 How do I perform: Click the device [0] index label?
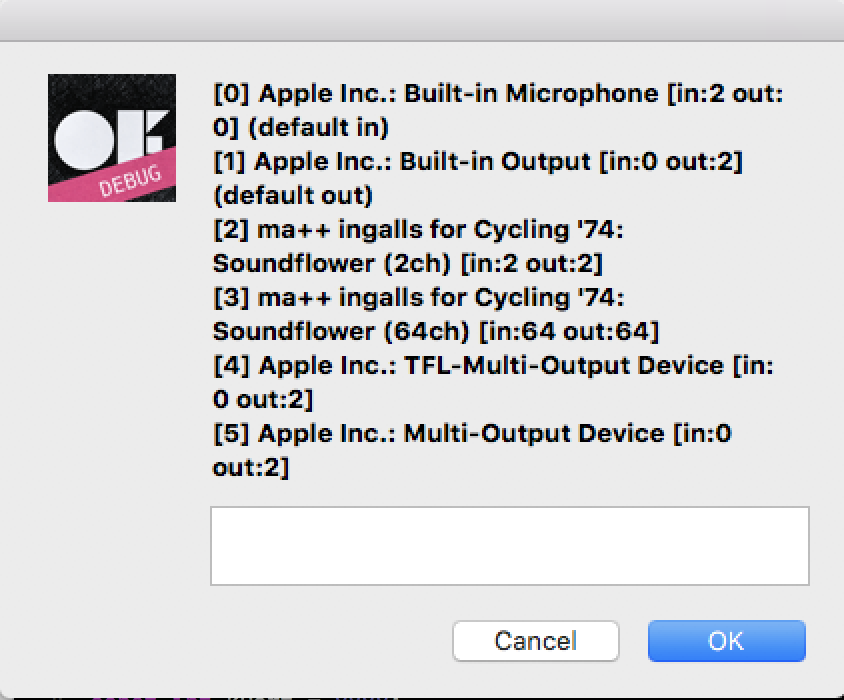[227, 93]
